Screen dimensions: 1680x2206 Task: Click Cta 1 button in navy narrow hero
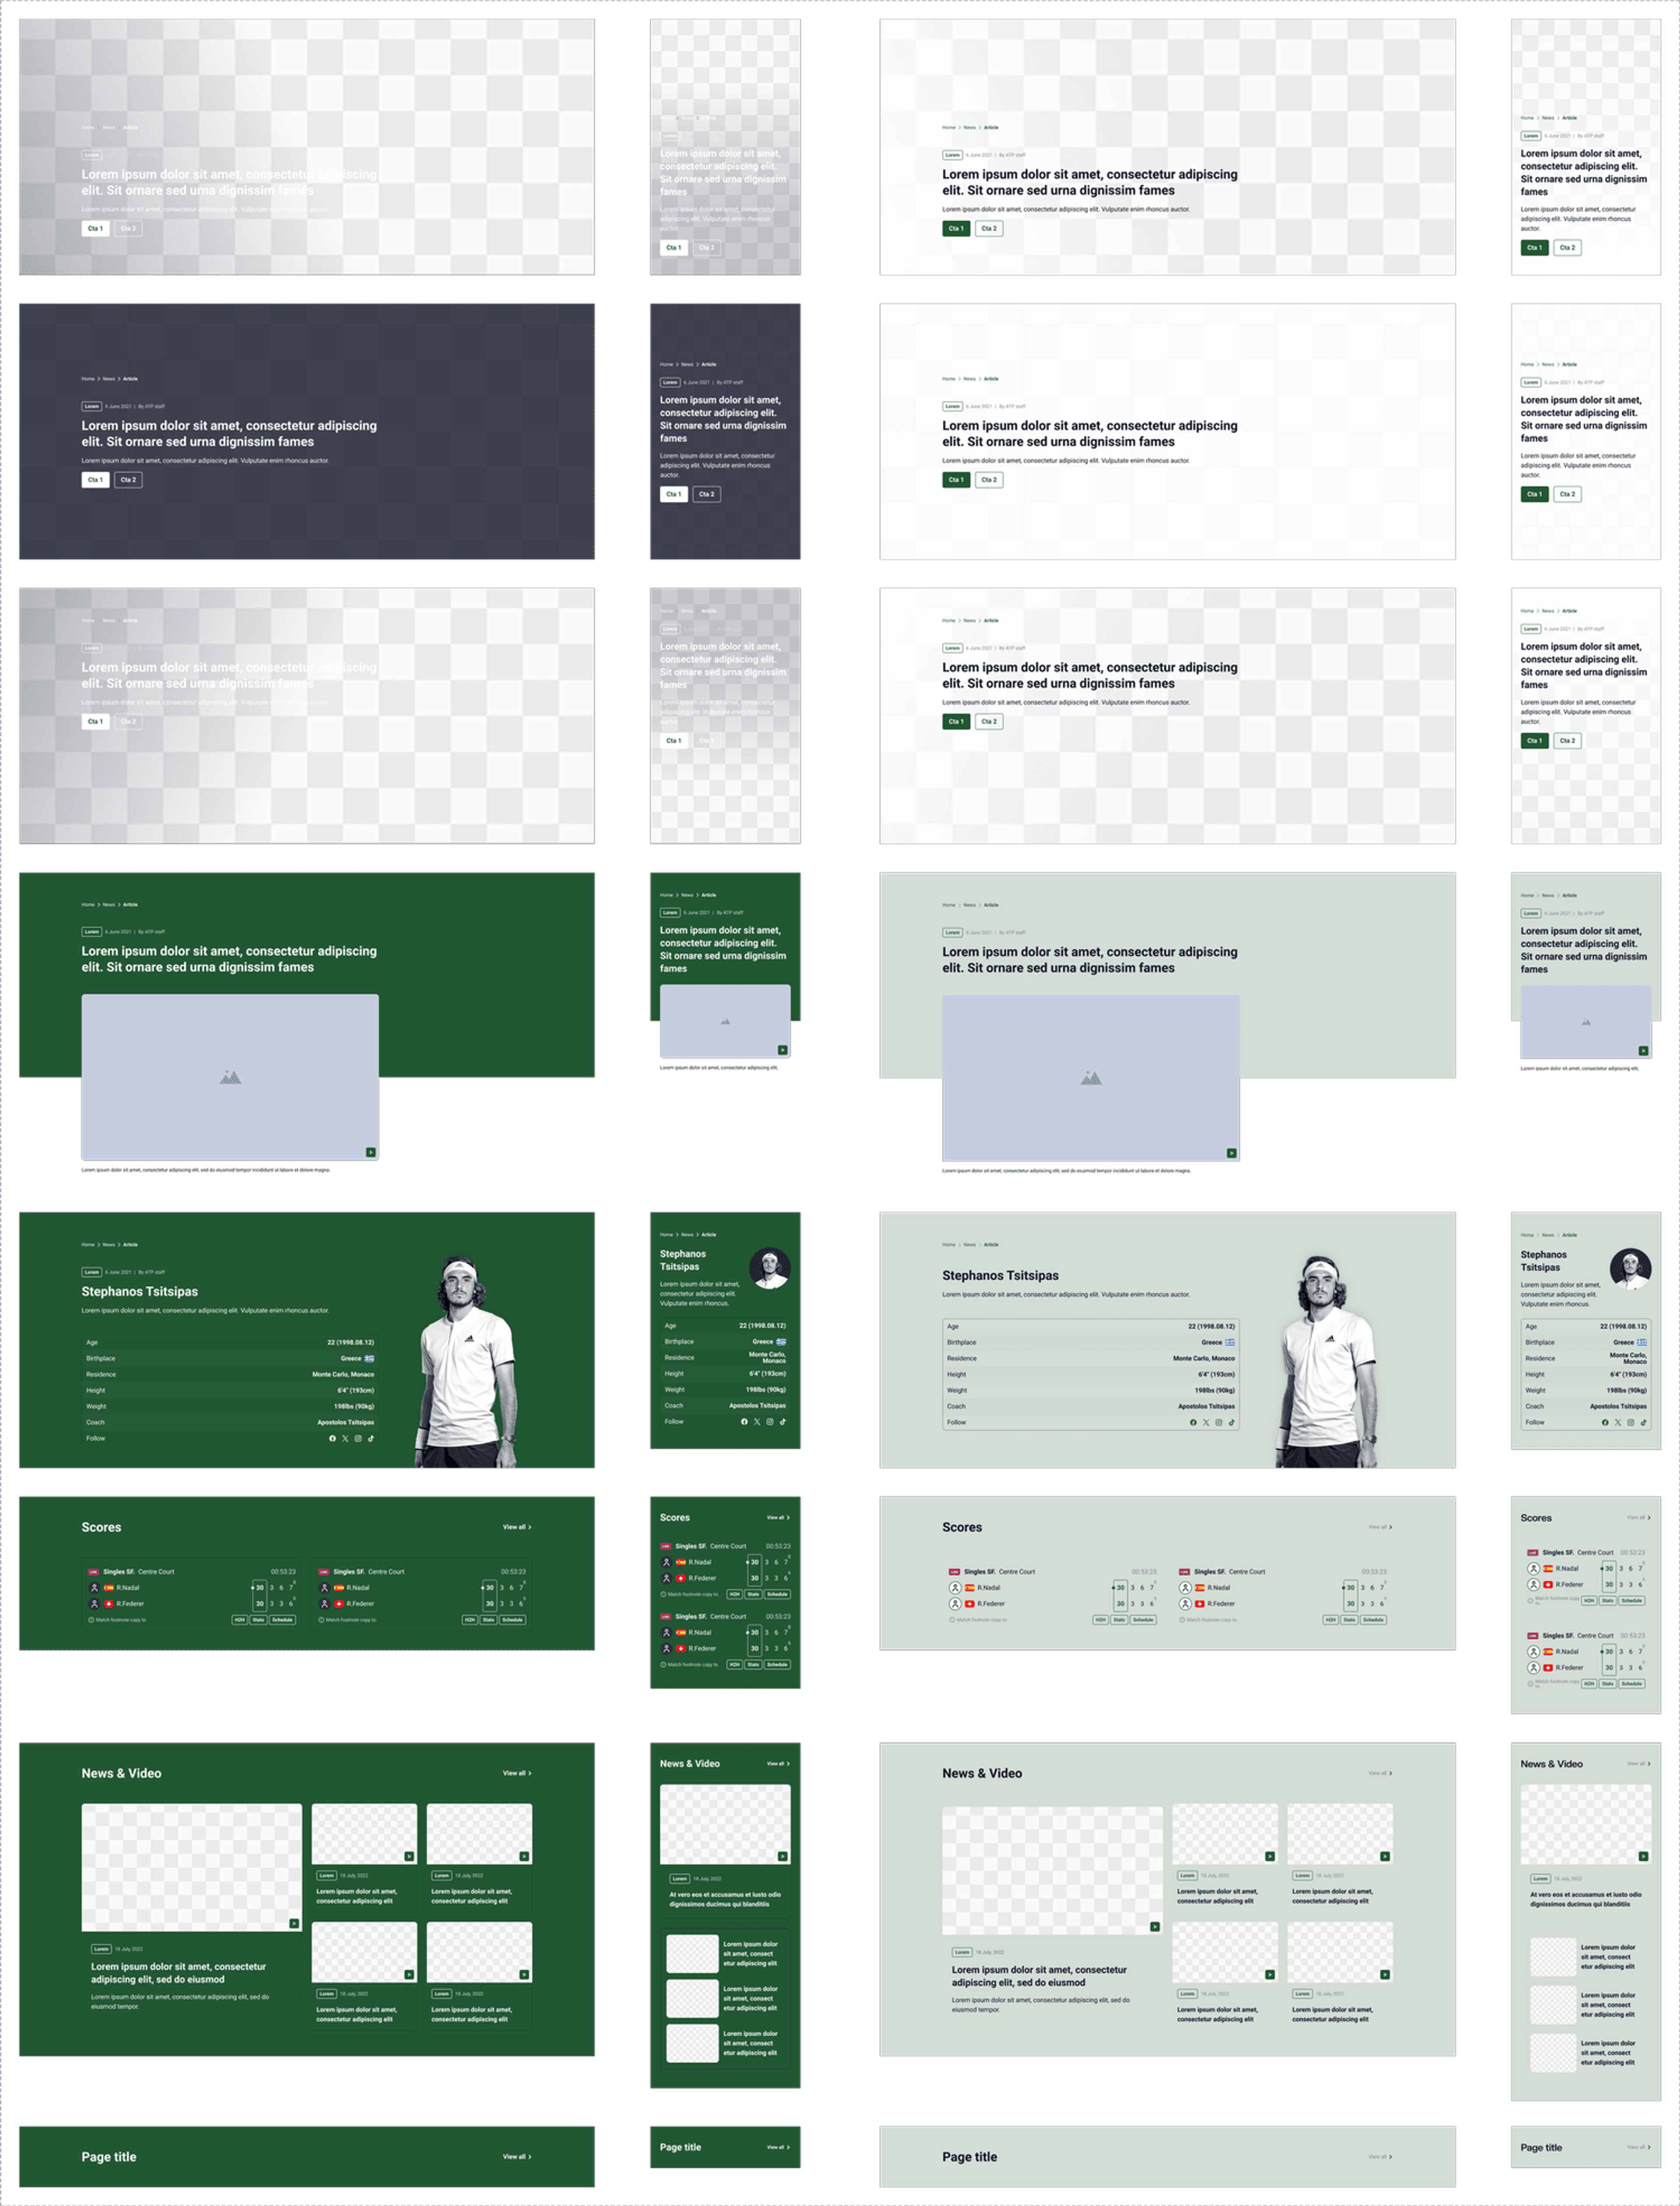(674, 494)
